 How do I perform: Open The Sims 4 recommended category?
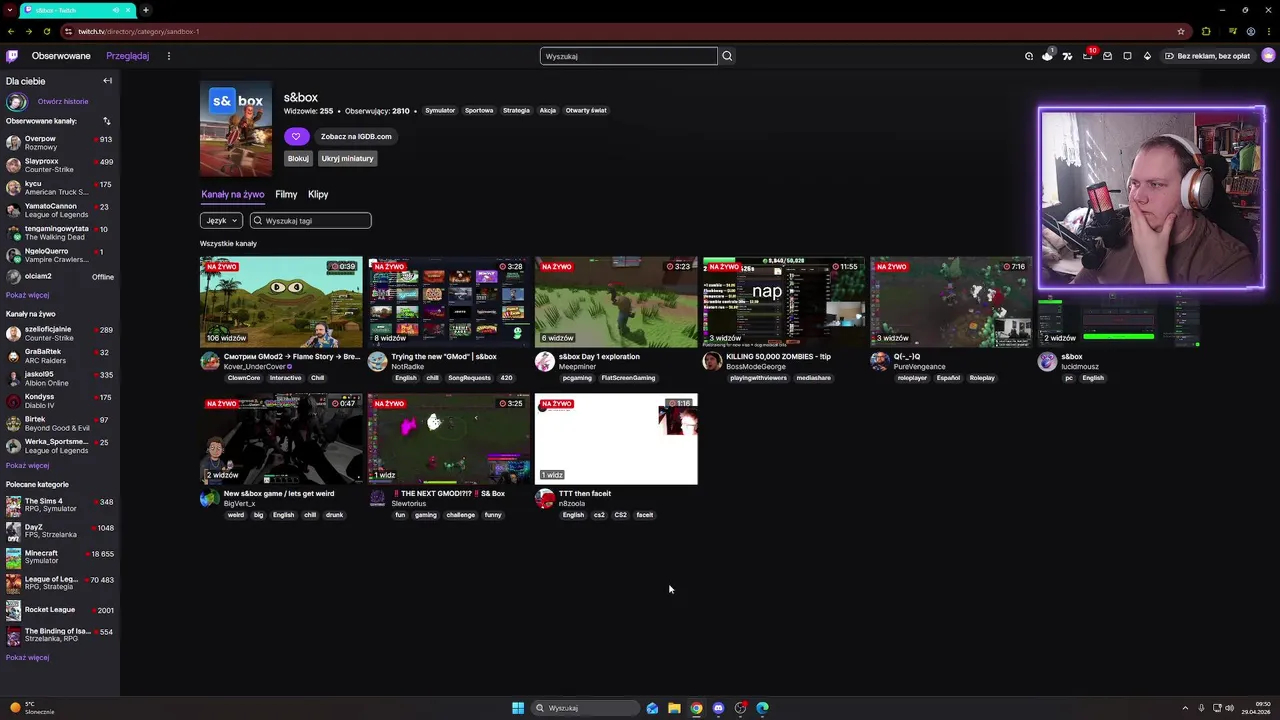[59, 505]
